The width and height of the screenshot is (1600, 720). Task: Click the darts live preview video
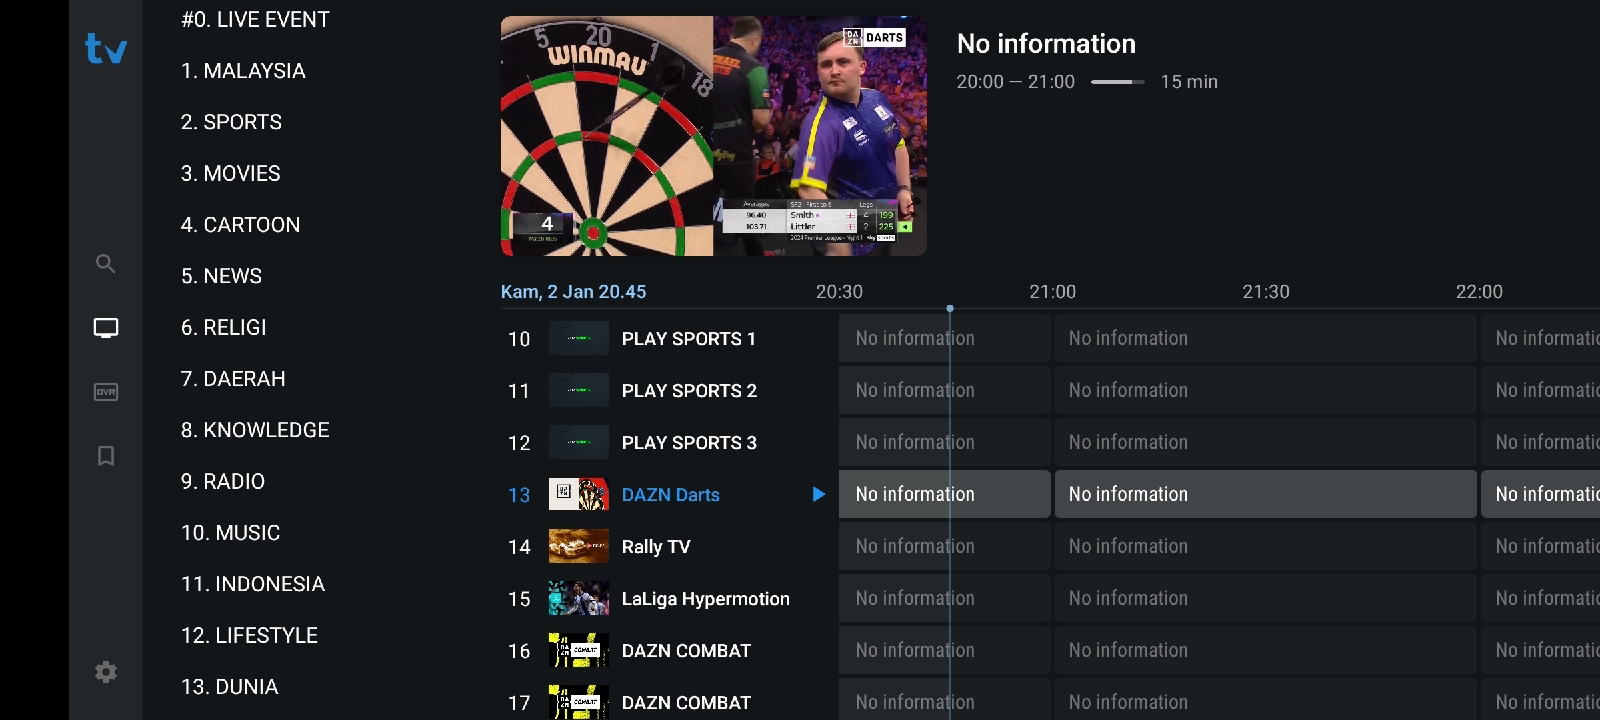tap(714, 136)
